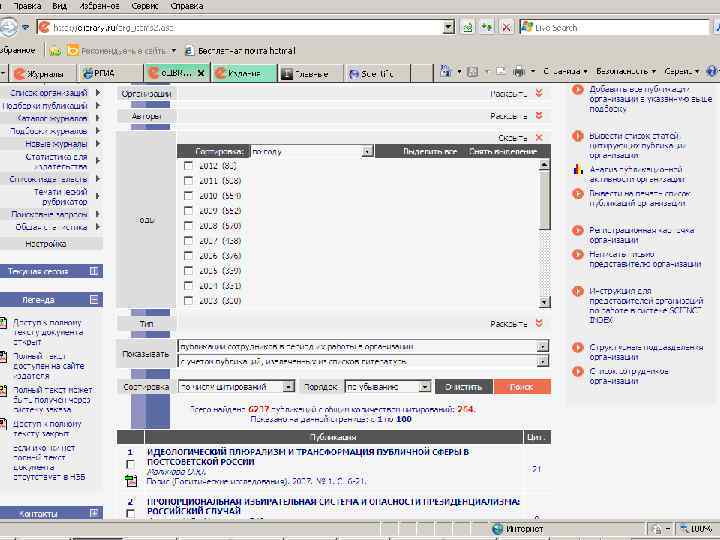Open 'Настройка' sidebar link
720x540 pixels.
(x=45, y=243)
